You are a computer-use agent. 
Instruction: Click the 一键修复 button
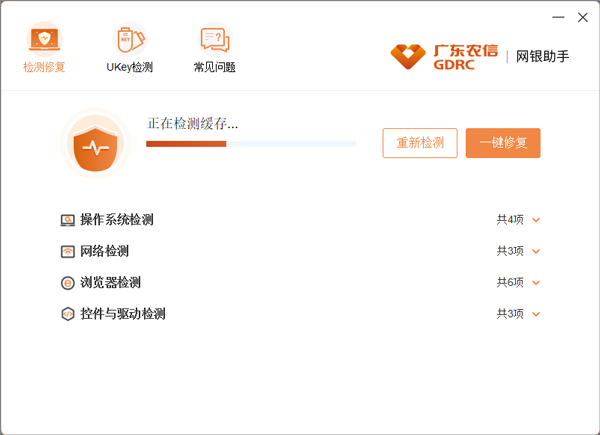coord(503,143)
